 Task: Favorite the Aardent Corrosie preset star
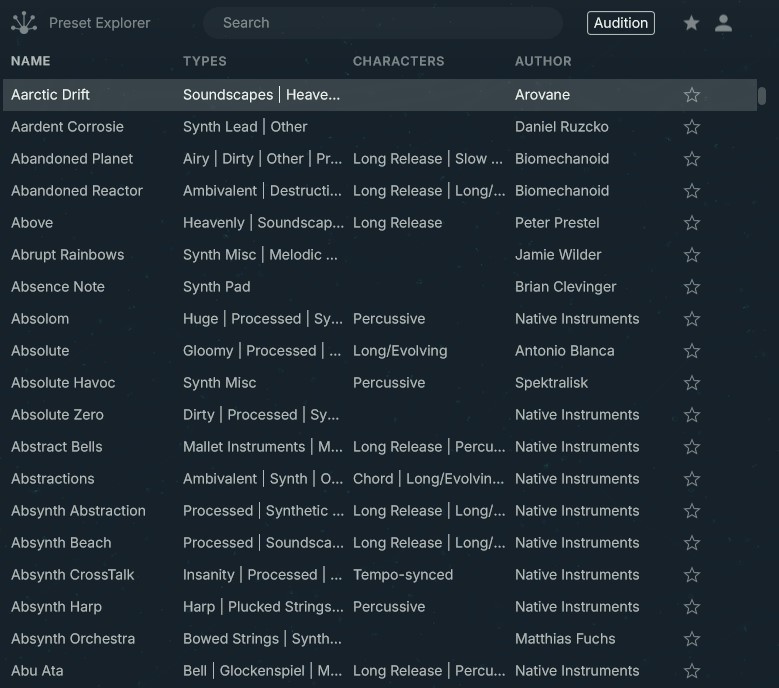[692, 127]
